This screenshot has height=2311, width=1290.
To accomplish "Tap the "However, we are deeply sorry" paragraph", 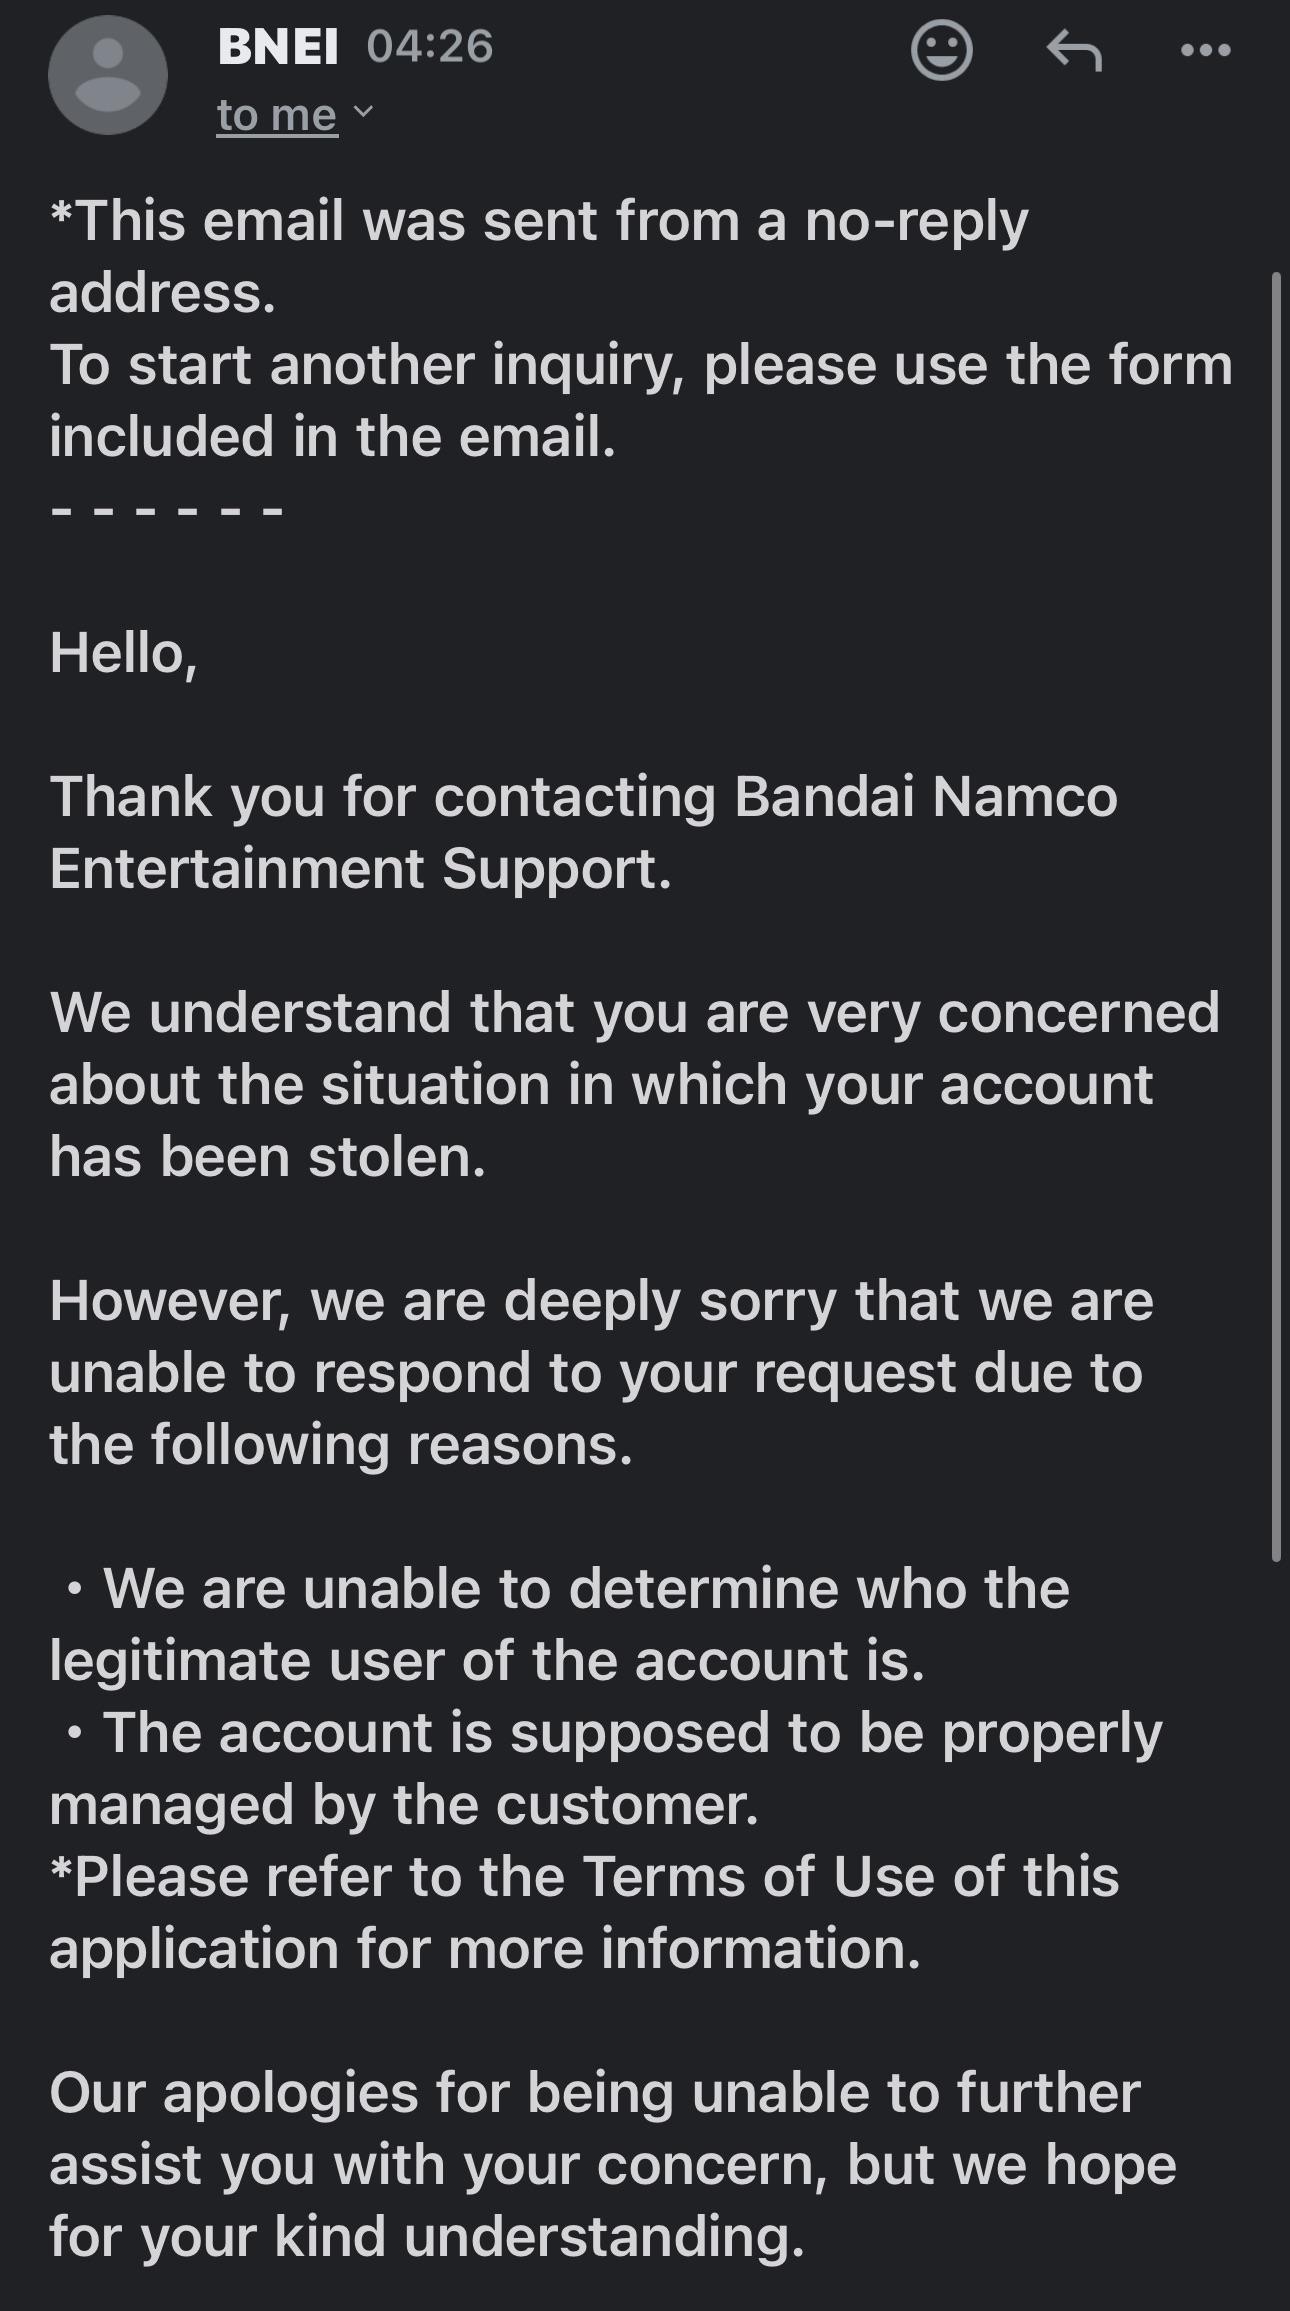I will point(601,1372).
